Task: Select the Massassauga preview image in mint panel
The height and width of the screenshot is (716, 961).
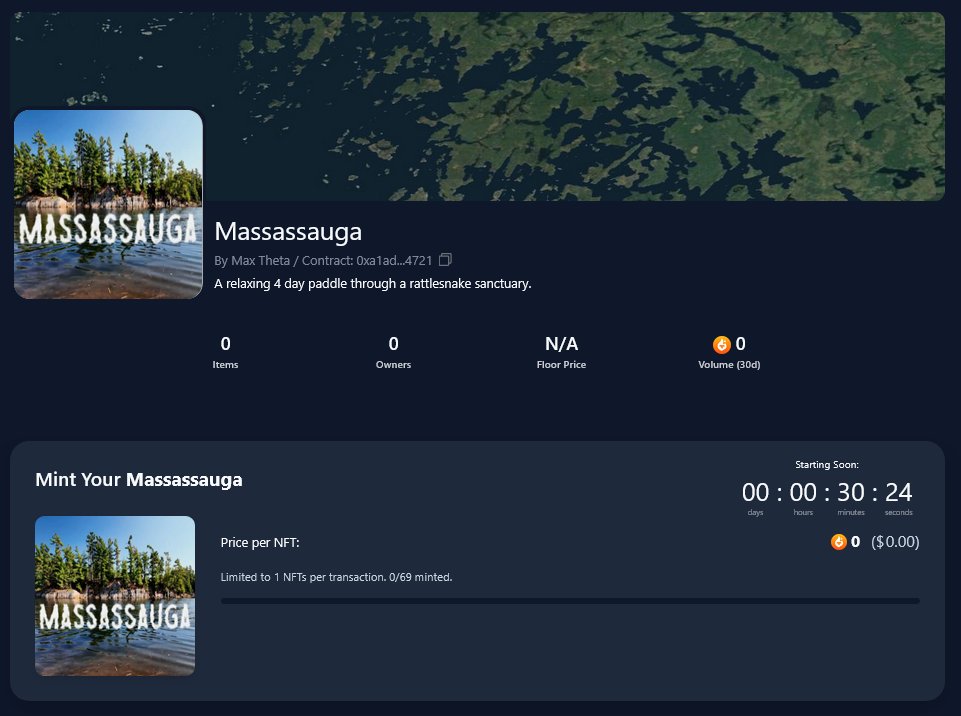Action: [114, 595]
